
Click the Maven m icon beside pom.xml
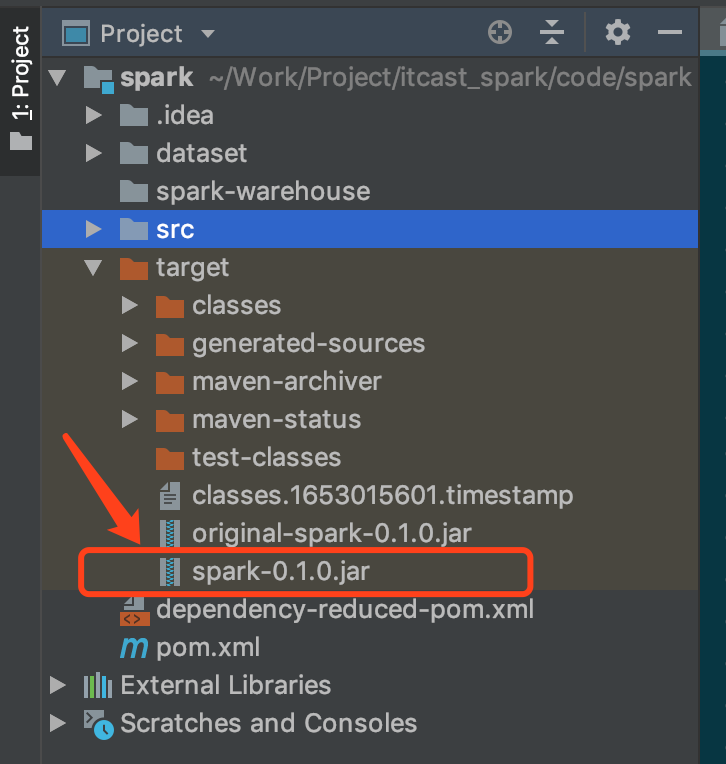pyautogui.click(x=134, y=648)
